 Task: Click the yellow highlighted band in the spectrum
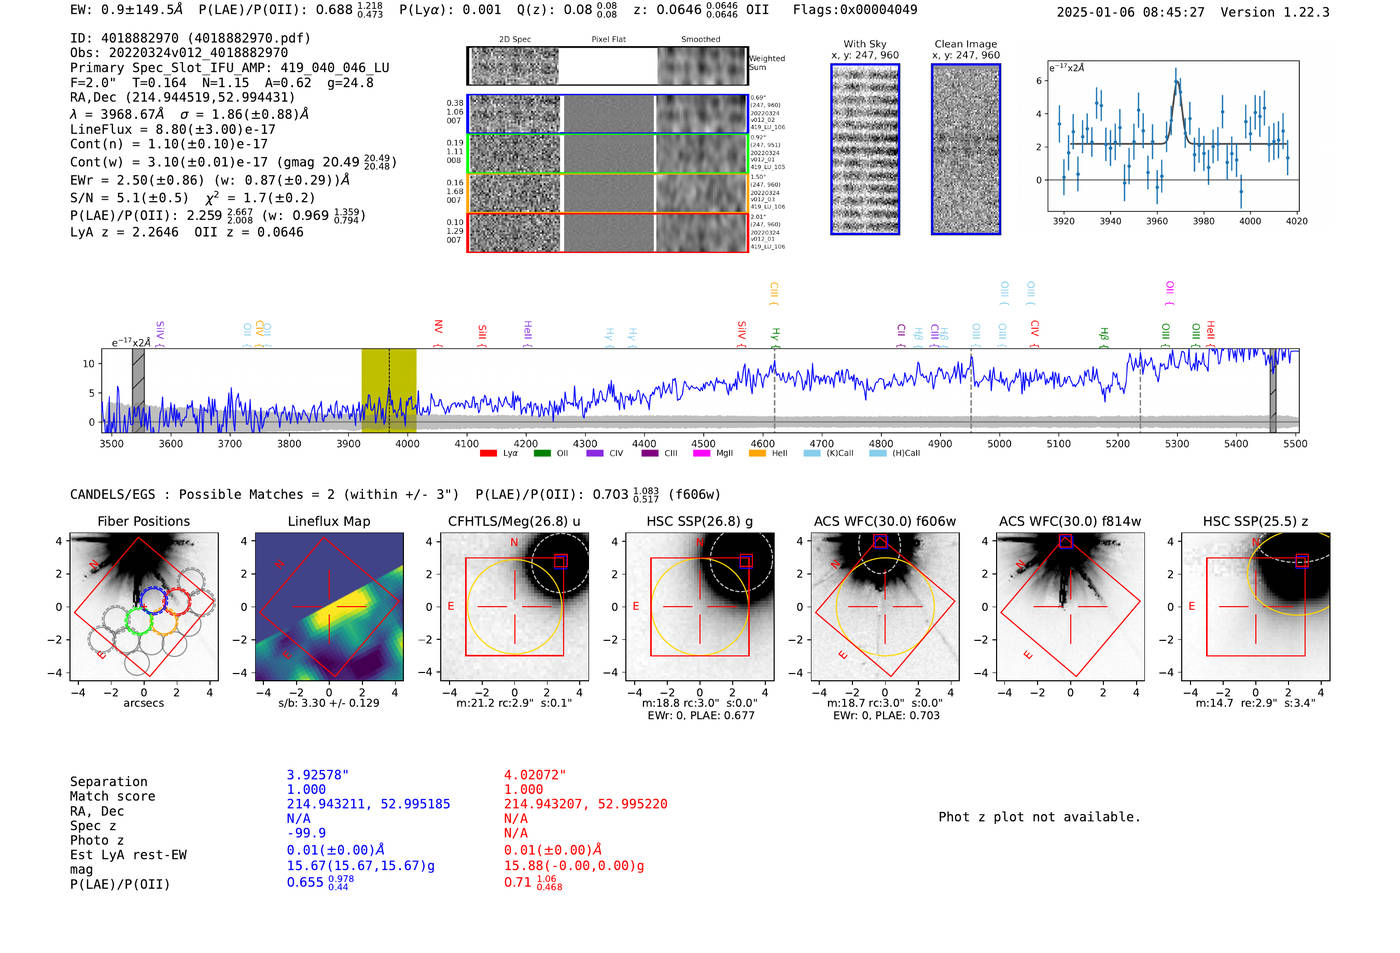pos(389,391)
